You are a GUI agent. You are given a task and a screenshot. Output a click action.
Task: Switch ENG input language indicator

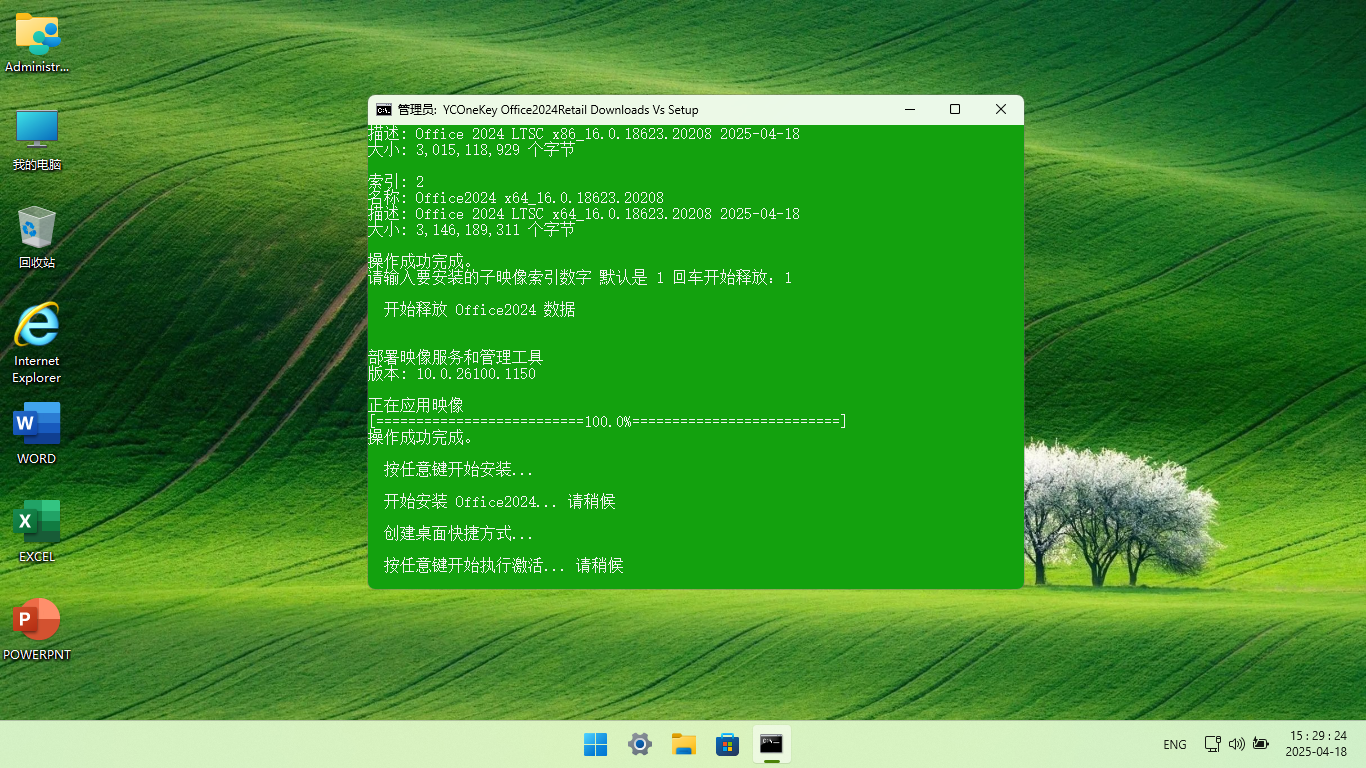(1175, 745)
